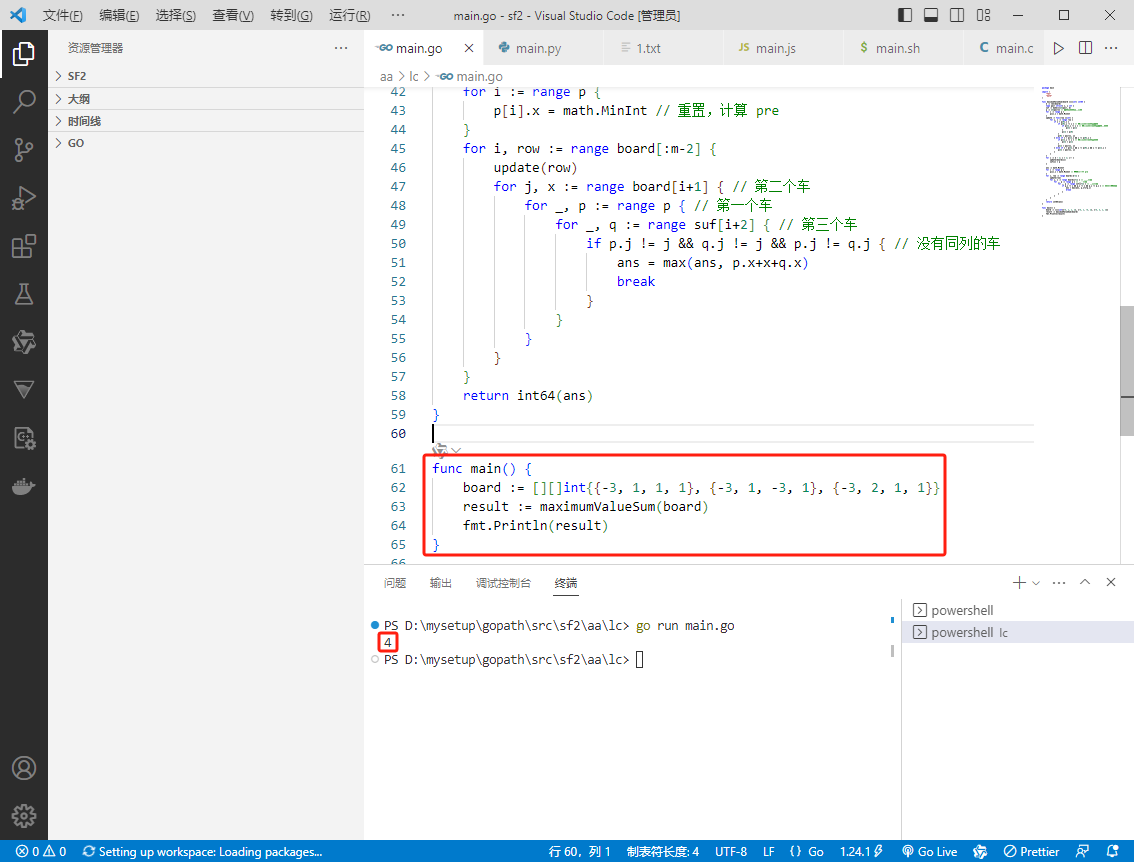
Task: Split the editor to the right
Action: click(1085, 48)
